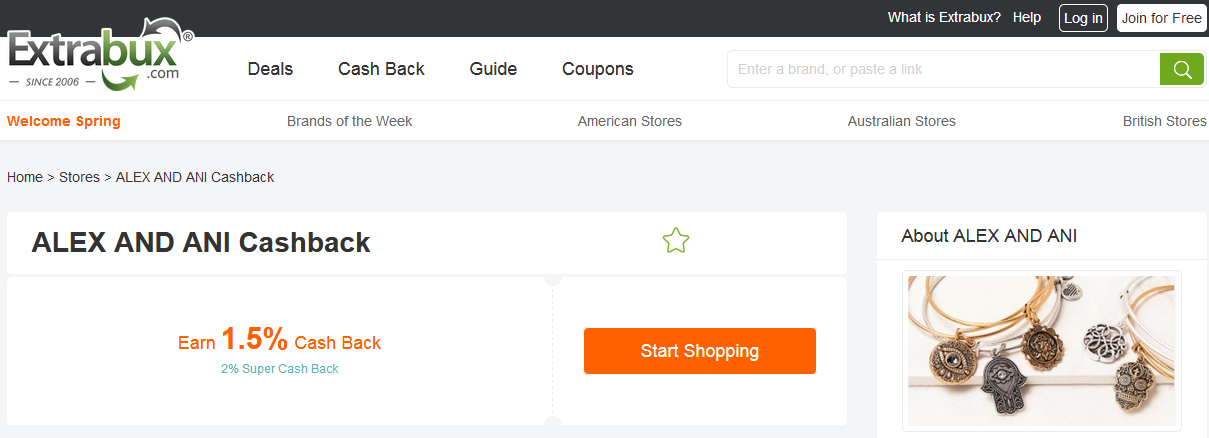Open the Coupons menu
This screenshot has height=438, width=1209.
[598, 69]
